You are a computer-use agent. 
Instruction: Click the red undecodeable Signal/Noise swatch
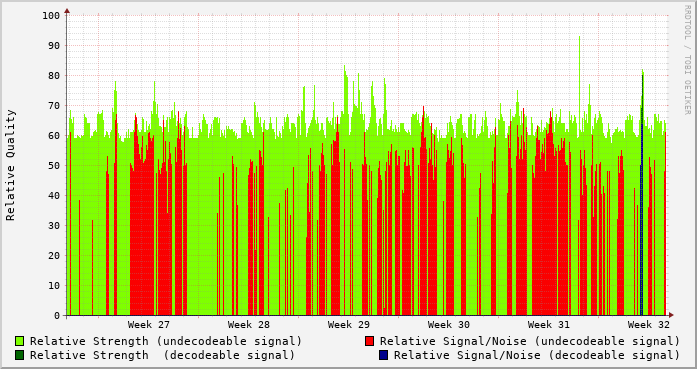369,341
